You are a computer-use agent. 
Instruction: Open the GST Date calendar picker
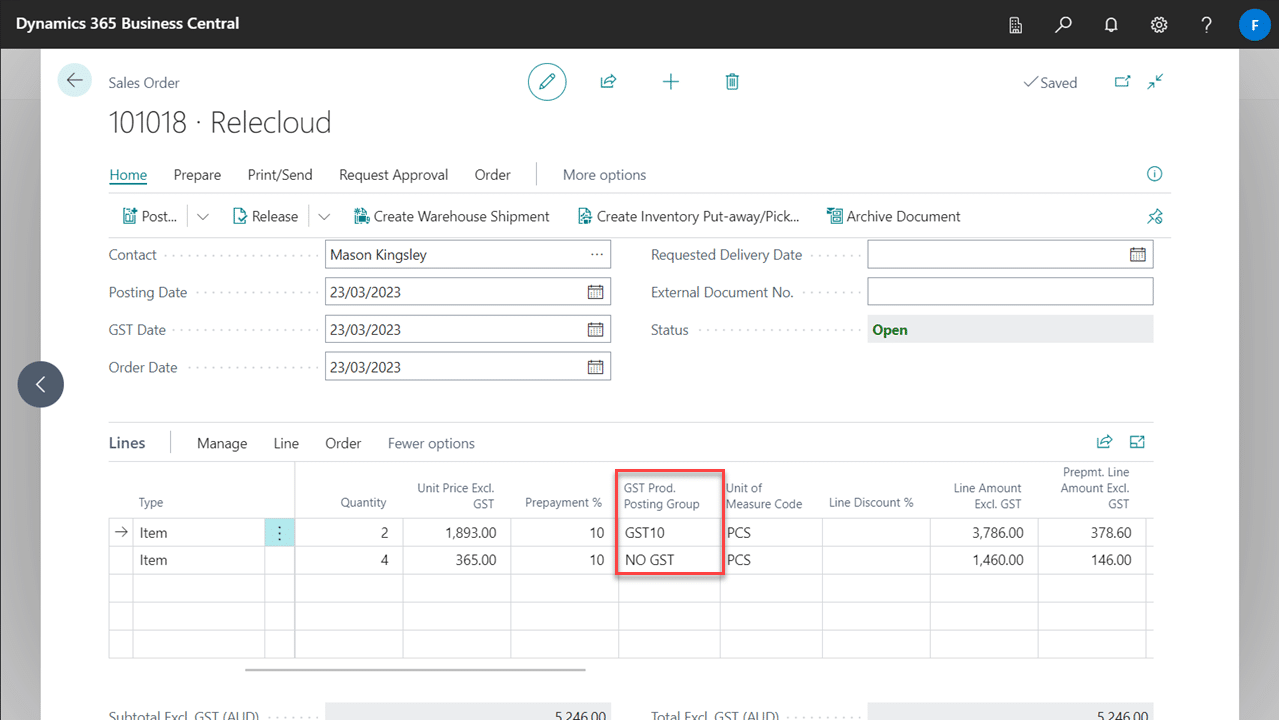pos(595,329)
